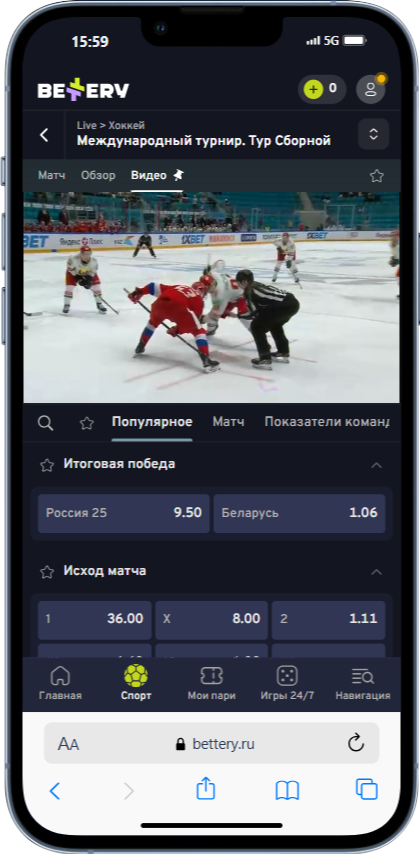This screenshot has height=854, width=420.
Task: Add the match to favorites star
Action: pyautogui.click(x=376, y=175)
